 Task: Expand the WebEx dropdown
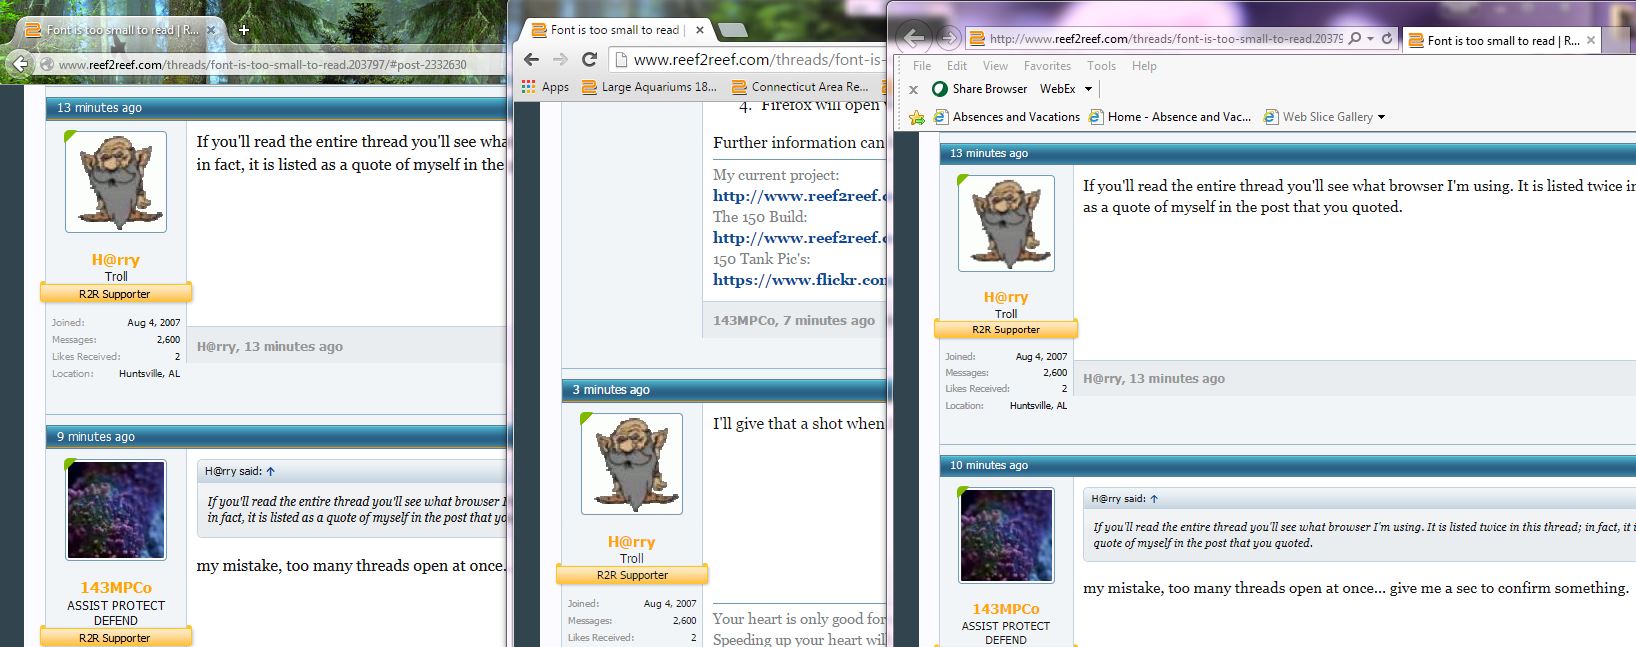coord(1088,89)
